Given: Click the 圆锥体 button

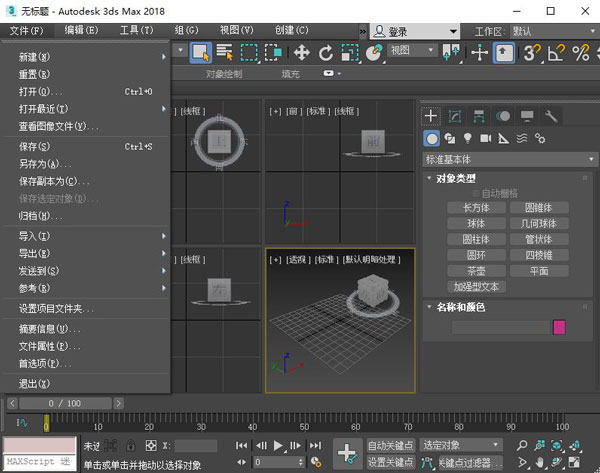Looking at the screenshot, I should pos(539,208).
